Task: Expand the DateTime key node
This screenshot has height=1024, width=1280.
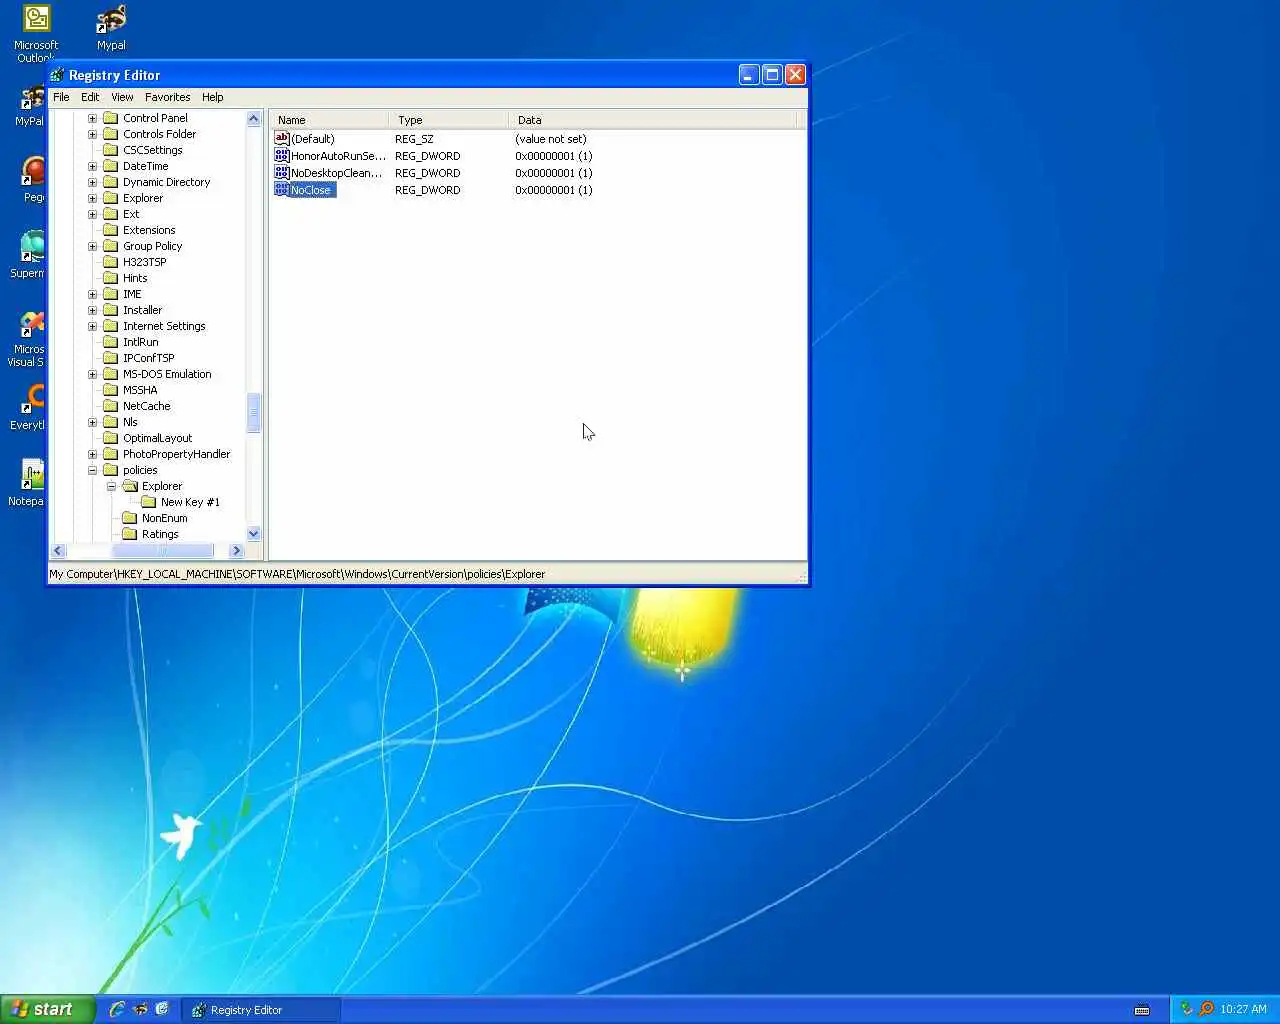Action: point(92,166)
